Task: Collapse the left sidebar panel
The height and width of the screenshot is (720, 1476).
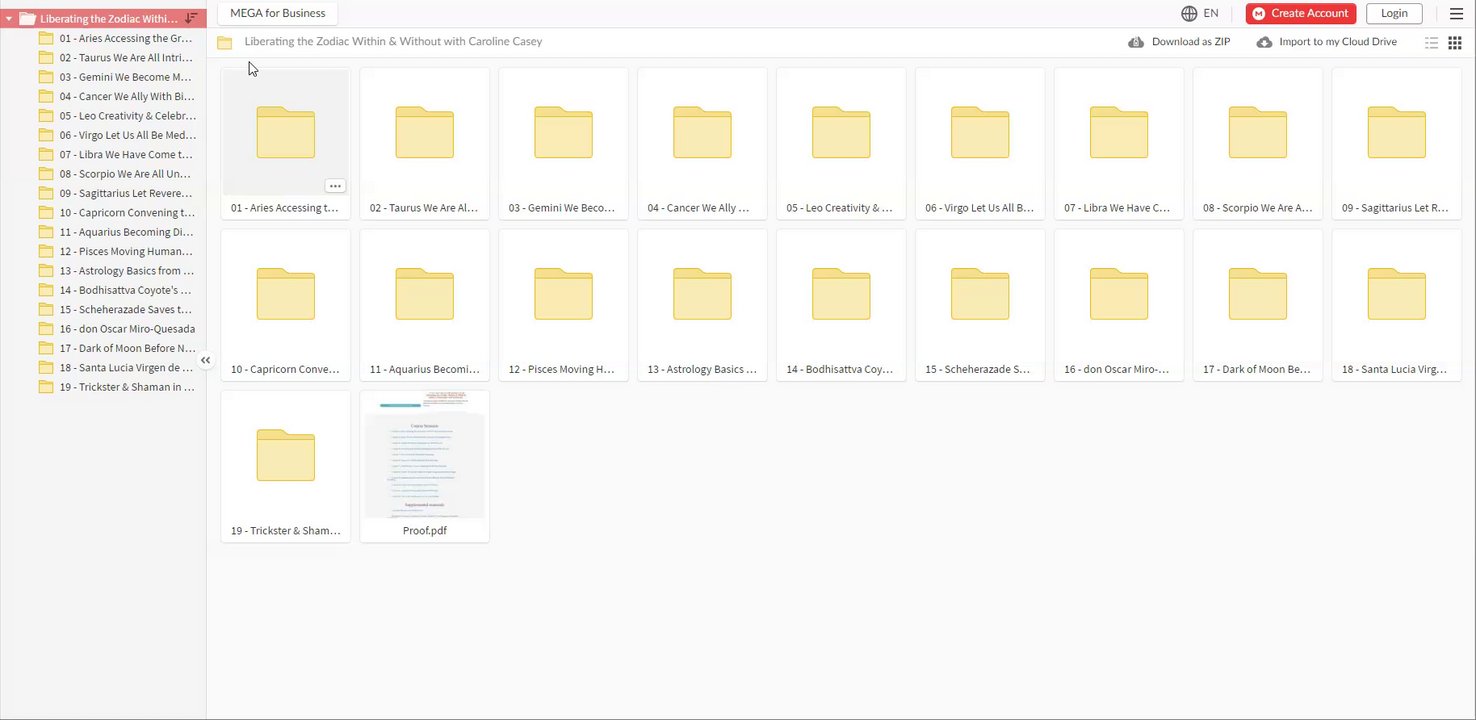Action: click(x=205, y=361)
